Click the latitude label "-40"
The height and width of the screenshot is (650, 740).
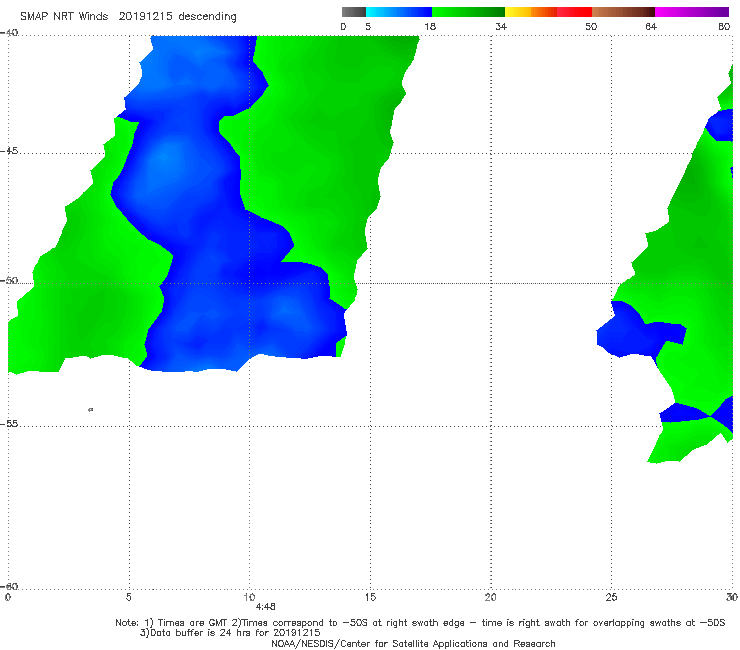[x=9, y=33]
